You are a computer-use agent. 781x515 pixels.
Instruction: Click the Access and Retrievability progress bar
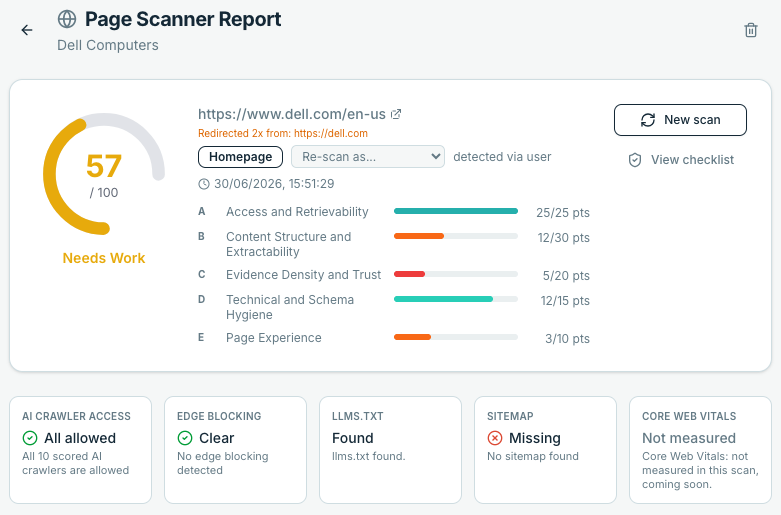[x=456, y=211]
